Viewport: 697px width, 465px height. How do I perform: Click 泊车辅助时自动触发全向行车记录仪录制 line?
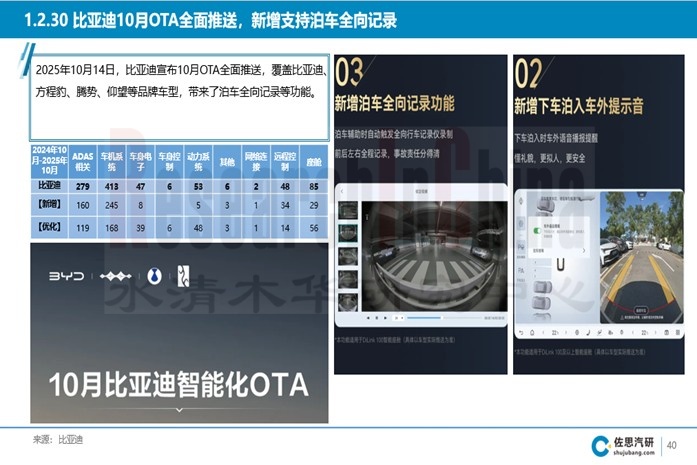click(394, 134)
